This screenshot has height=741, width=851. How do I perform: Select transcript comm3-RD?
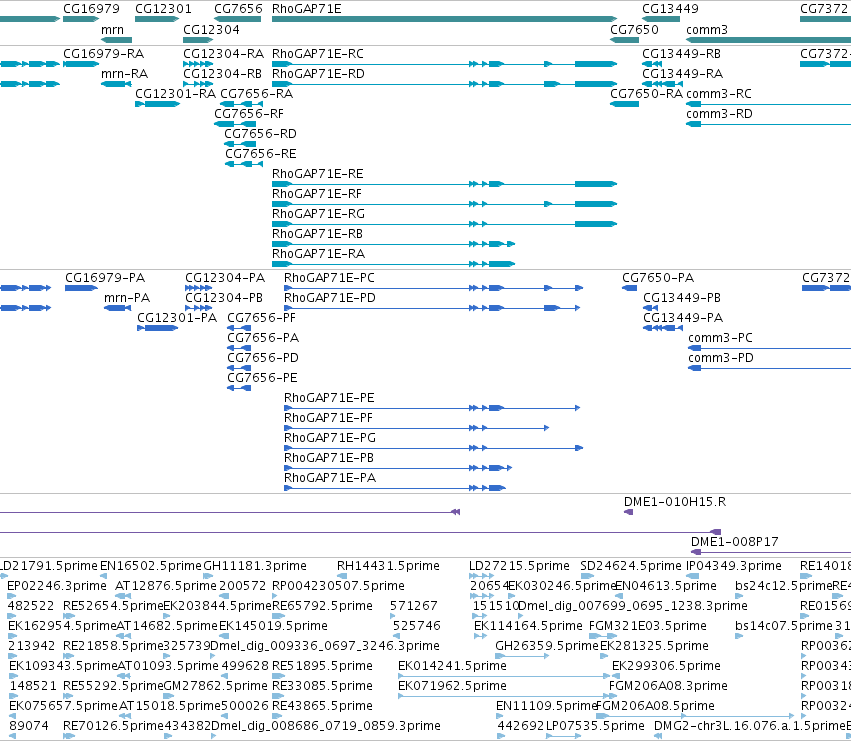point(719,115)
